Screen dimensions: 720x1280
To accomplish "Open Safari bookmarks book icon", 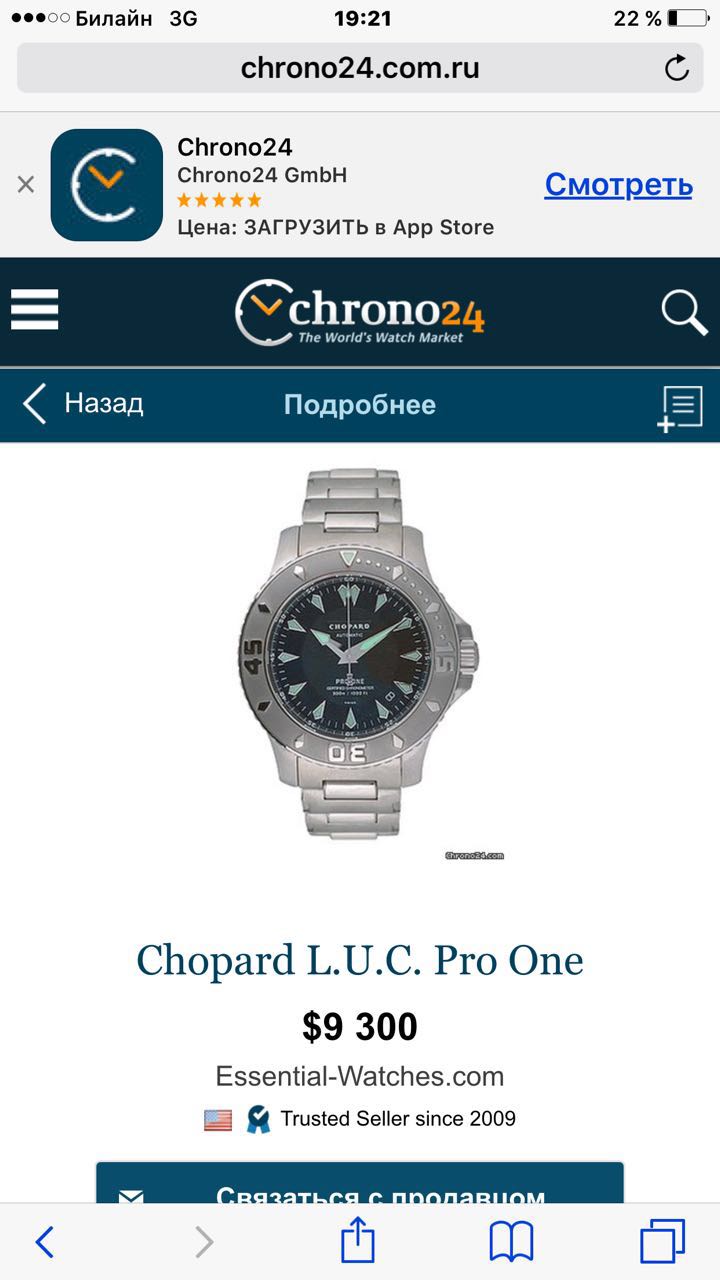I will pos(511,1242).
